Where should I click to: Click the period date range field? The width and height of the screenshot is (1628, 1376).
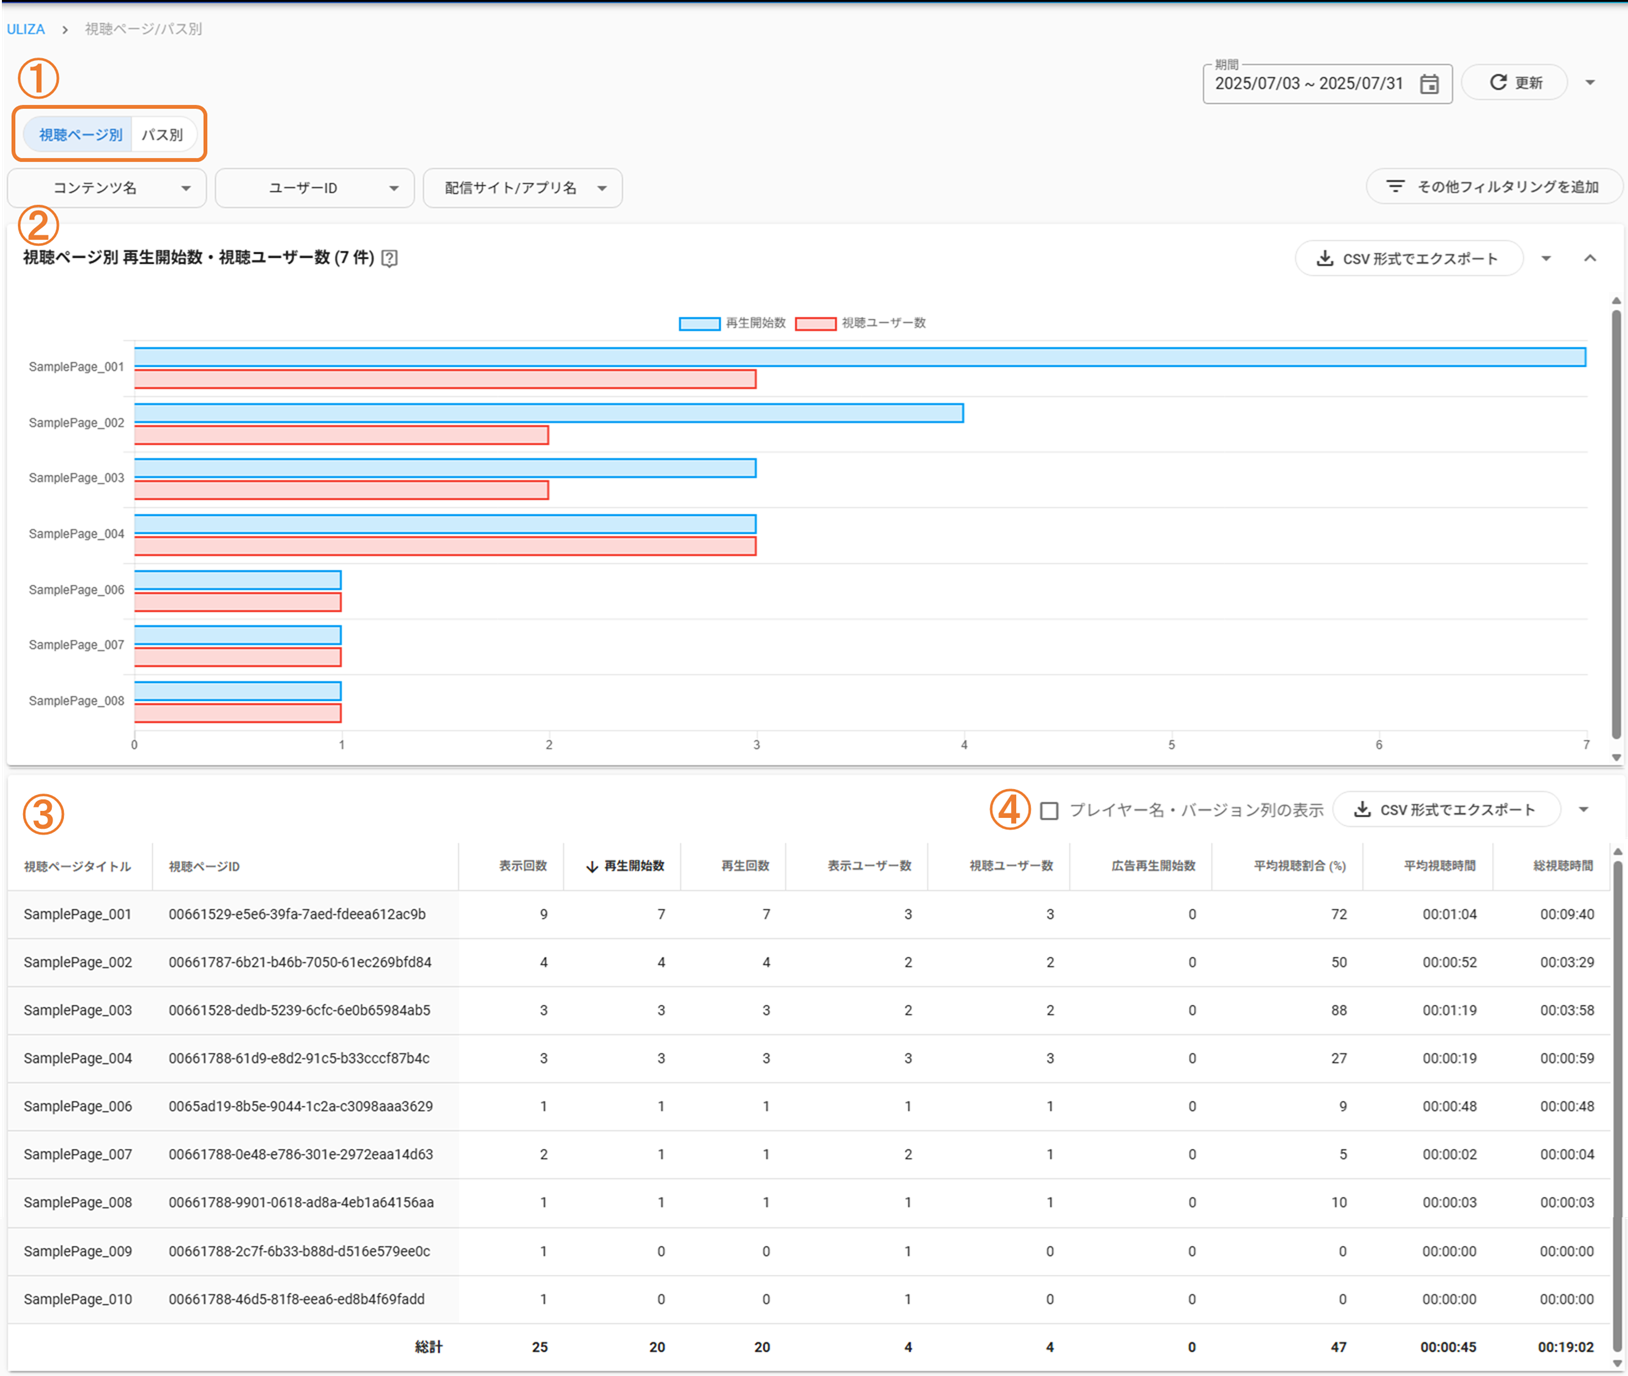(1327, 84)
